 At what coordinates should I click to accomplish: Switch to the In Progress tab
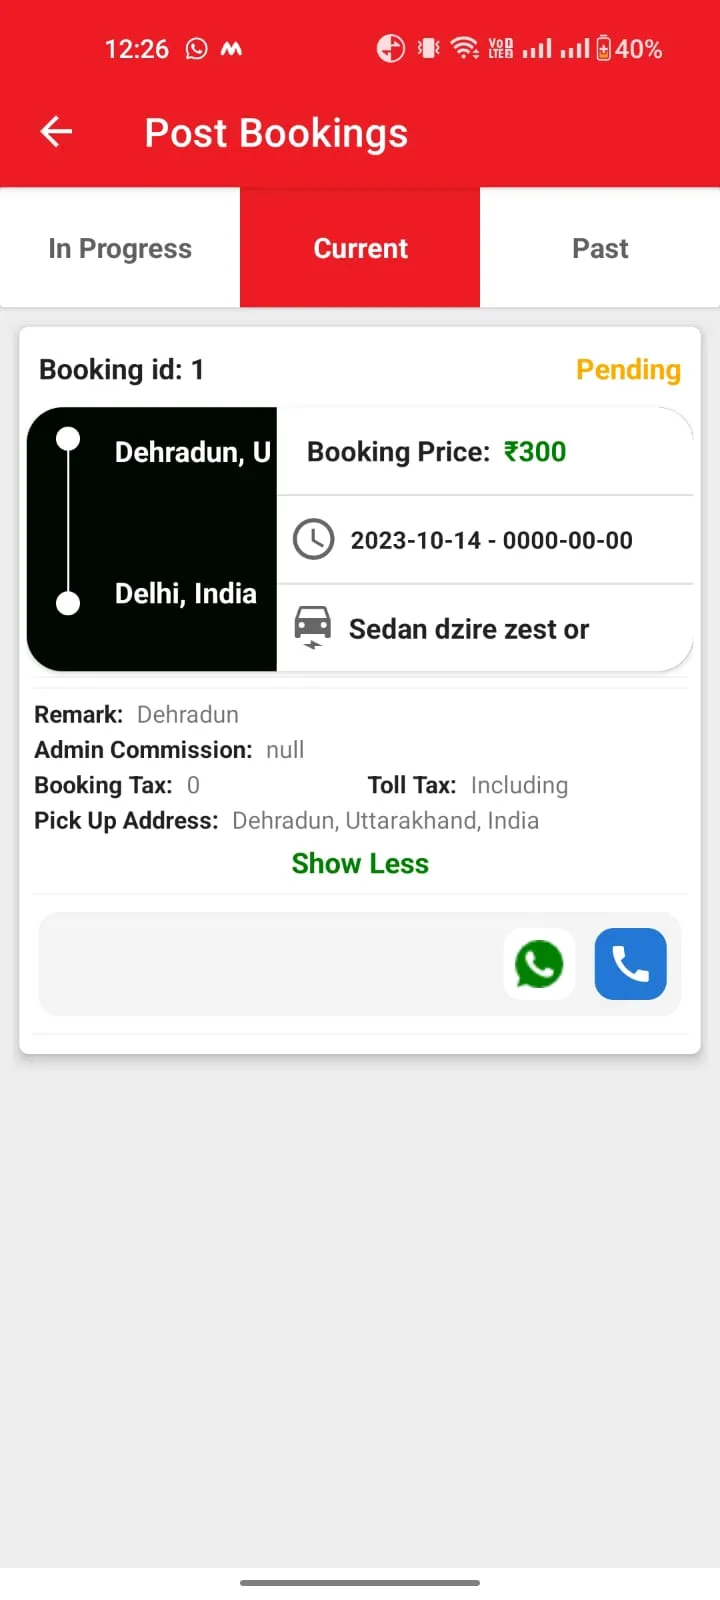tap(120, 248)
